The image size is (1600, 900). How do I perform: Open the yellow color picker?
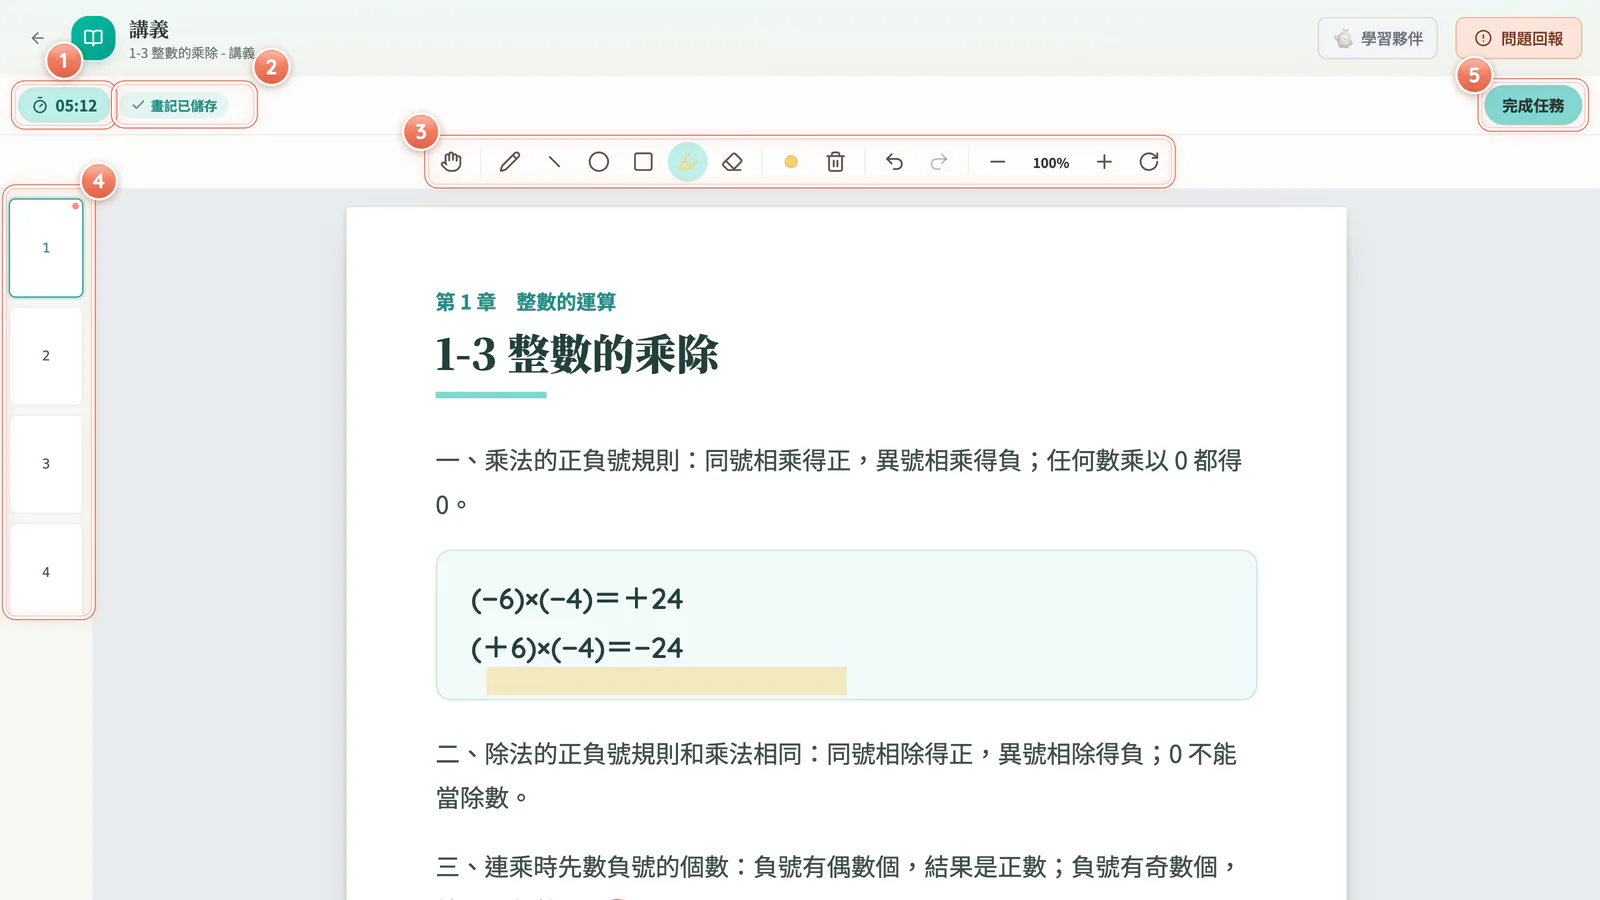791,162
